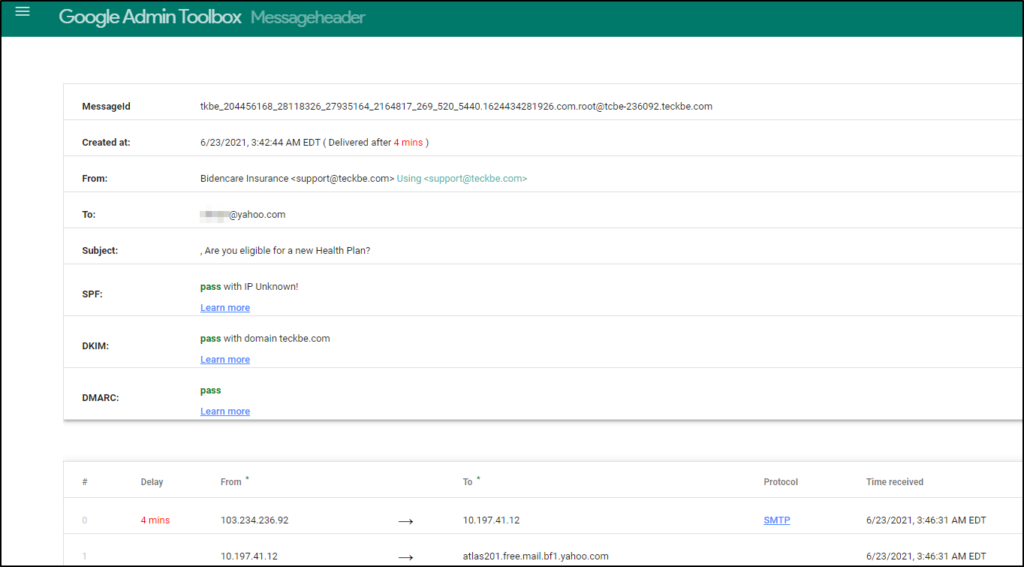Click the DMARC pass result
Image resolution: width=1024 pixels, height=567 pixels.
[x=210, y=390]
